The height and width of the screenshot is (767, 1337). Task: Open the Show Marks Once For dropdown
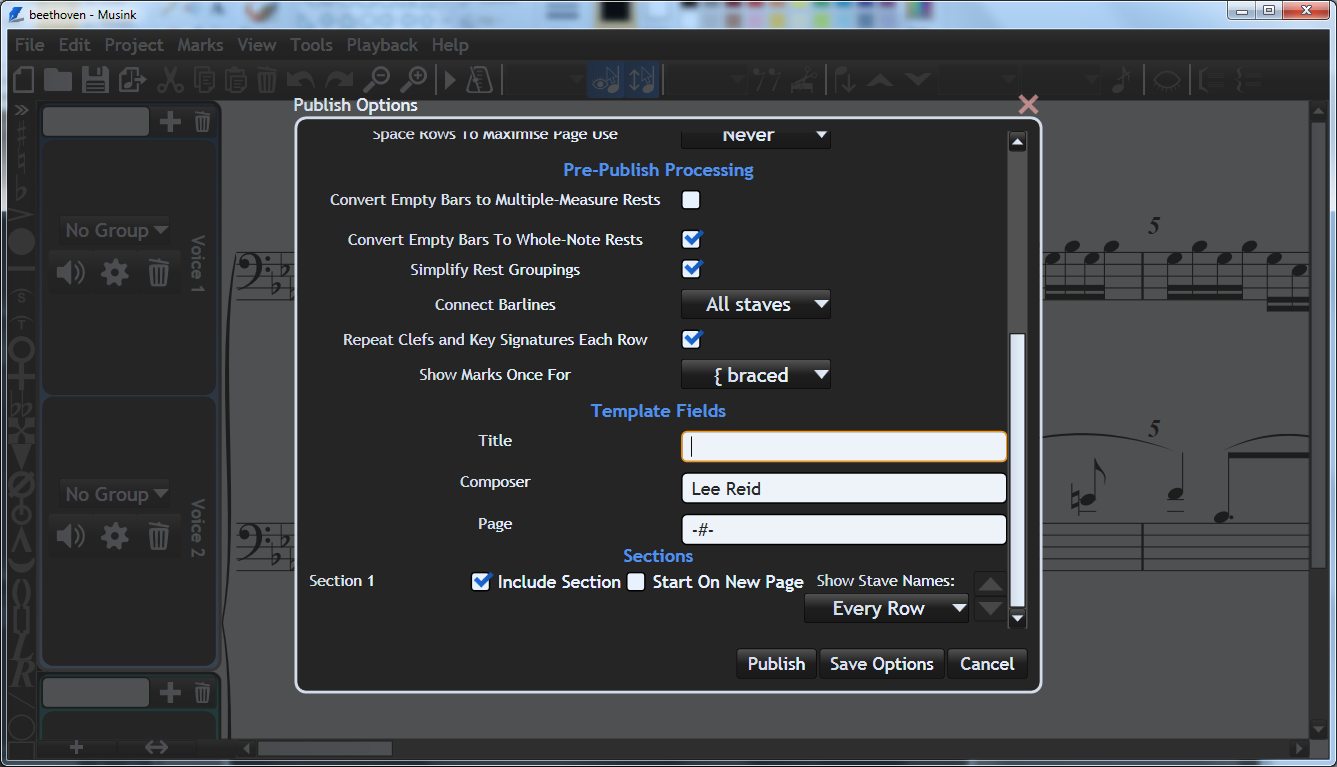[x=755, y=375]
